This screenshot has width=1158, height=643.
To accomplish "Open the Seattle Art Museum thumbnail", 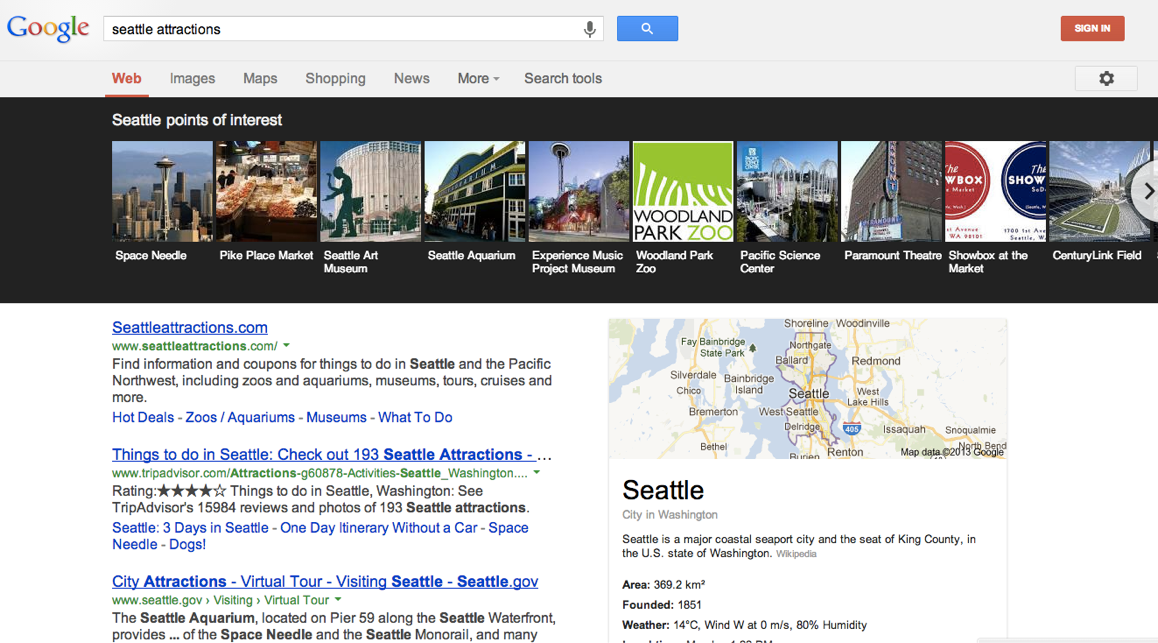I will [x=371, y=191].
